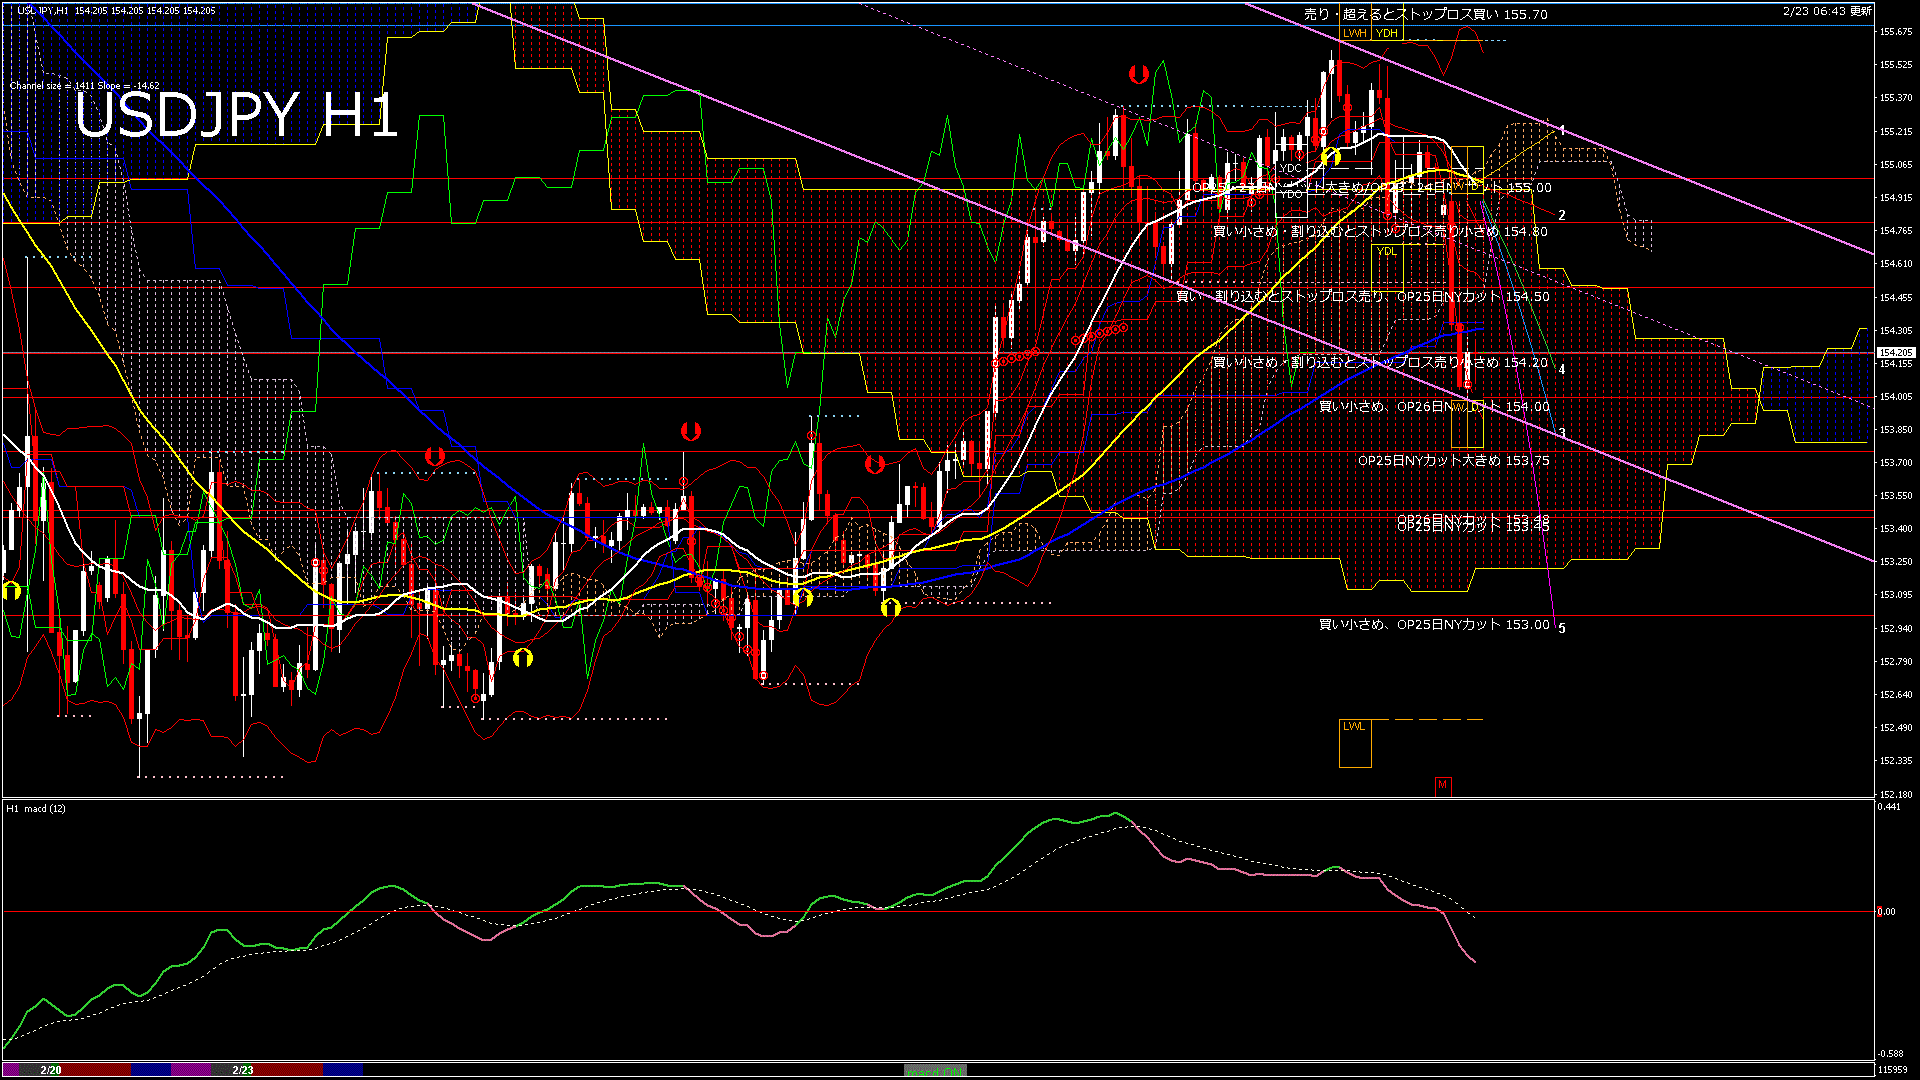Viewport: 1920px width, 1080px height.
Task: Select the yellow omega marker at the far left edge
Action: pyautogui.click(x=14, y=590)
